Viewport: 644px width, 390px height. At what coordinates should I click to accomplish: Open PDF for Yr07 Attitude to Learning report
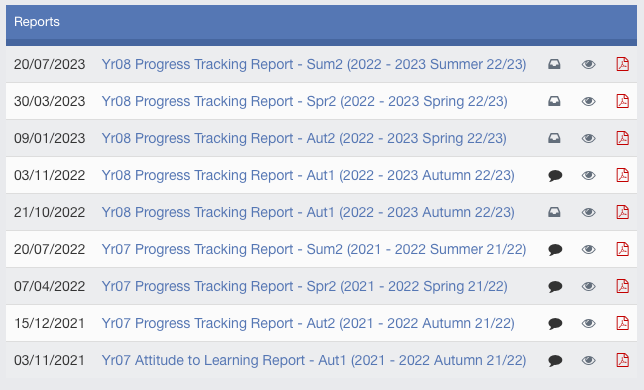click(623, 360)
